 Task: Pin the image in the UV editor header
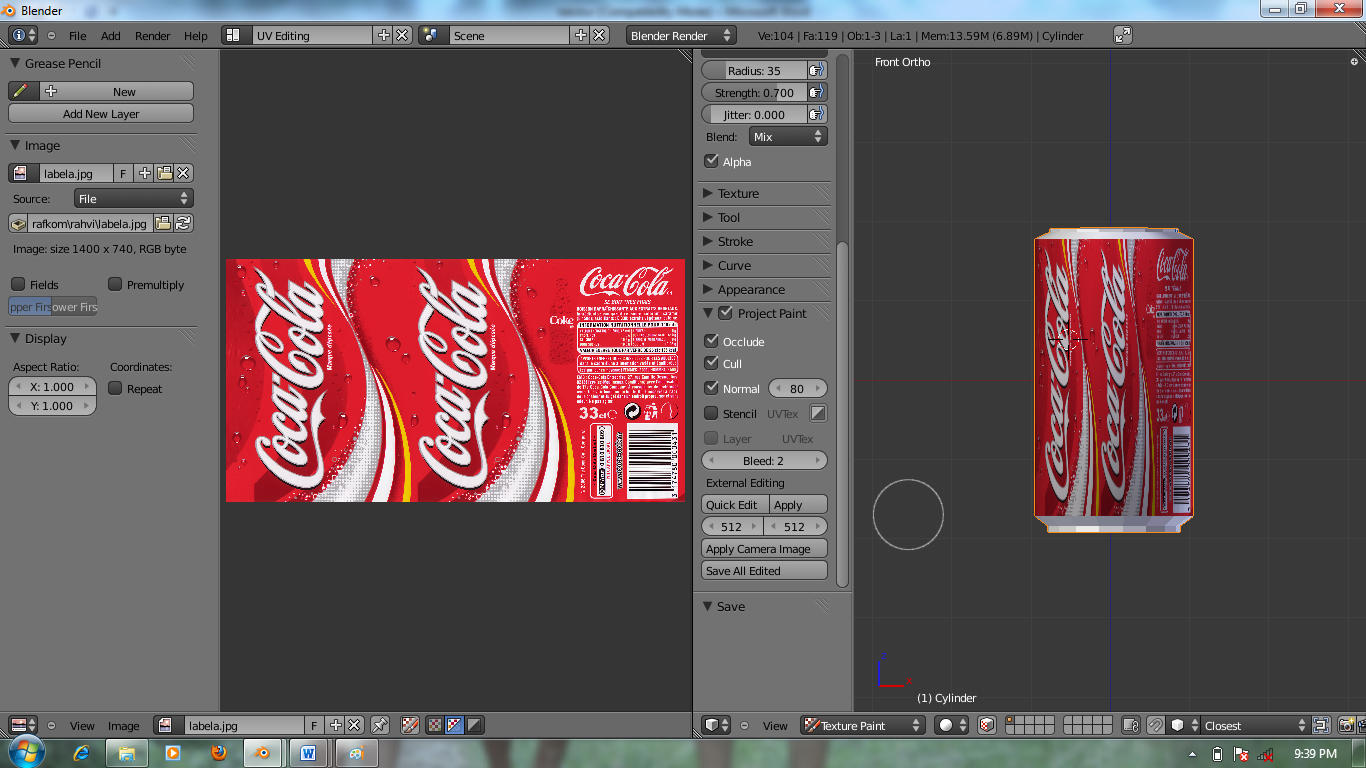point(380,725)
